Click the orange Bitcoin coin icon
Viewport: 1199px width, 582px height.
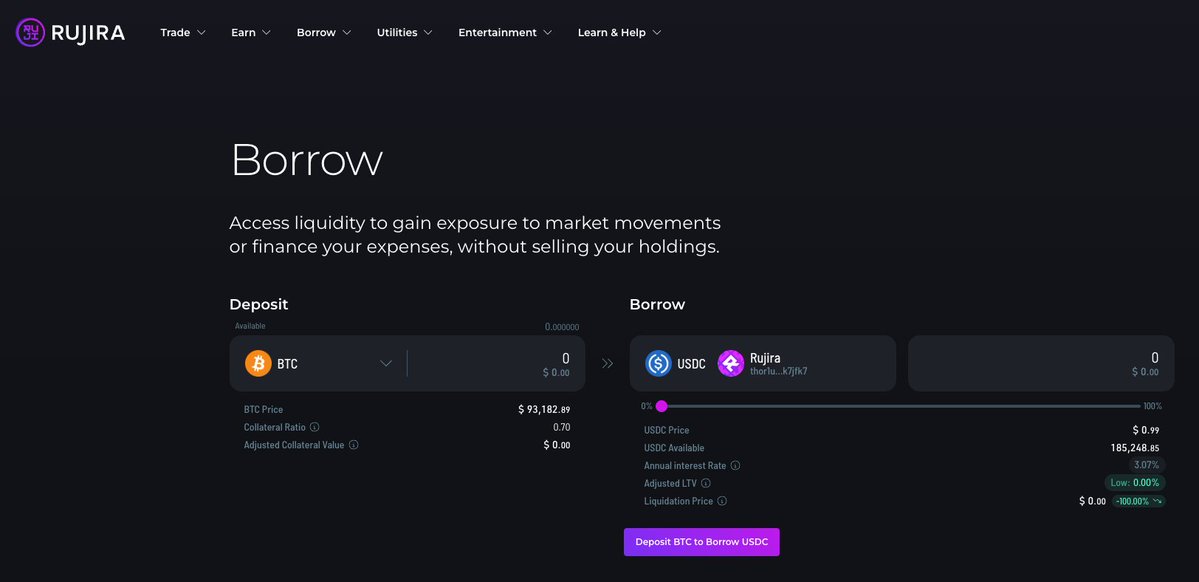(258, 363)
